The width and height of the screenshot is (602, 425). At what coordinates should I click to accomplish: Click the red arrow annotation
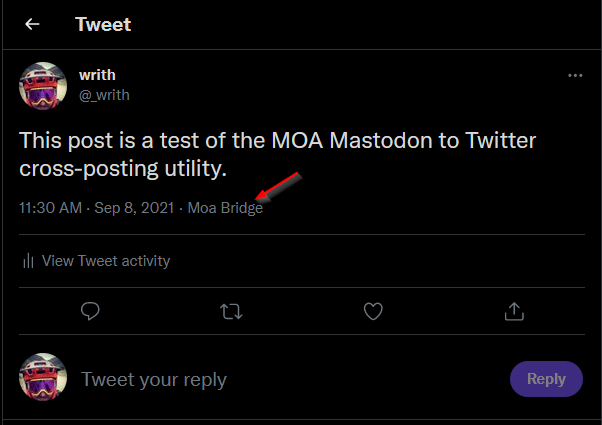click(x=279, y=186)
